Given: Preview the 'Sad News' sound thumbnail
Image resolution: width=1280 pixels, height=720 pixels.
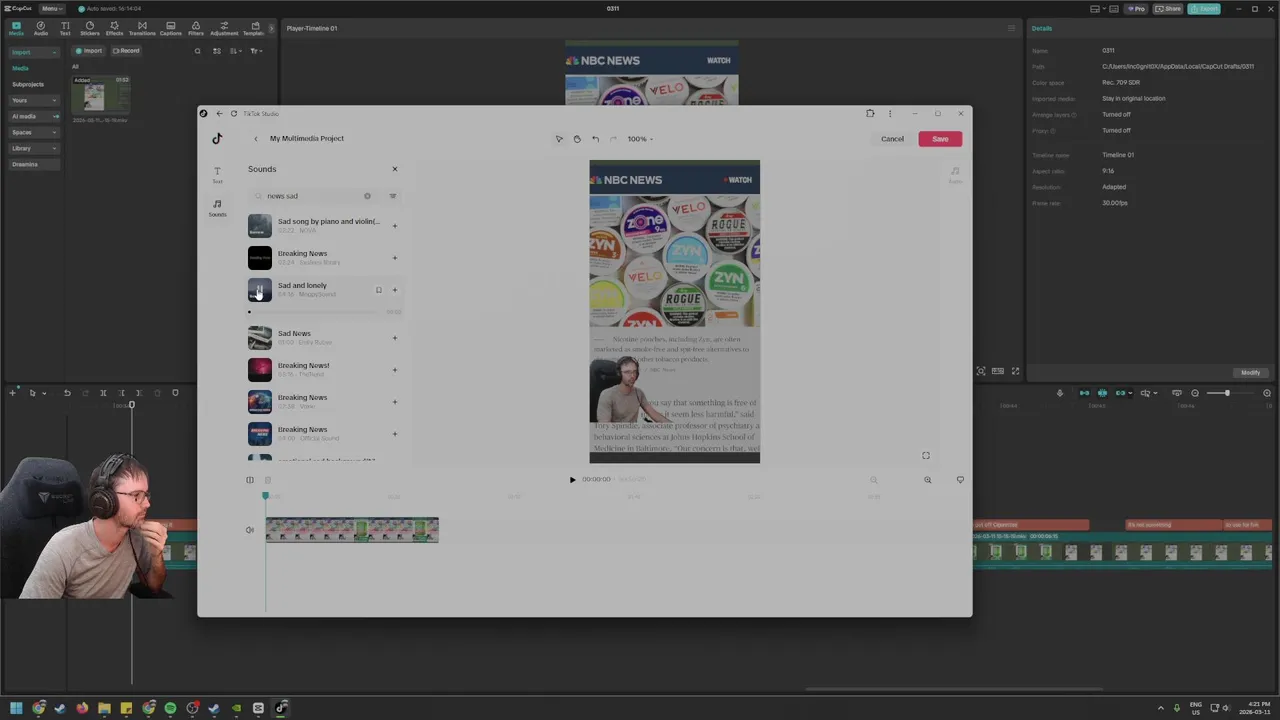Looking at the screenshot, I should point(259,338).
